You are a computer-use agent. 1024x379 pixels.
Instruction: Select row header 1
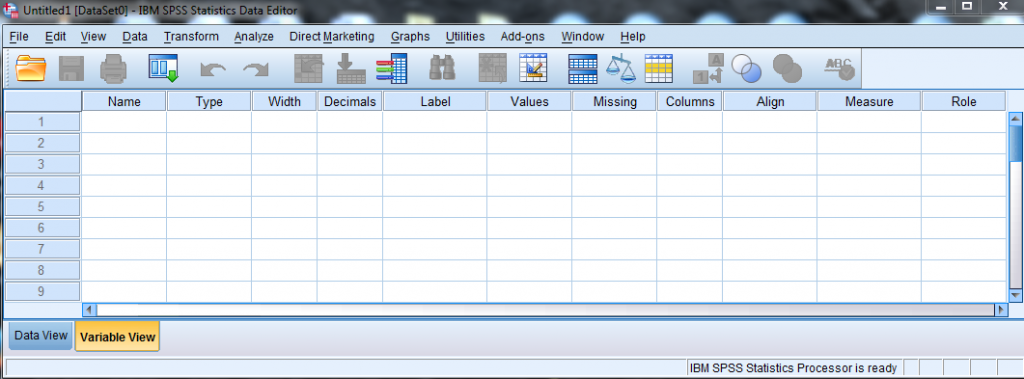(x=42, y=122)
